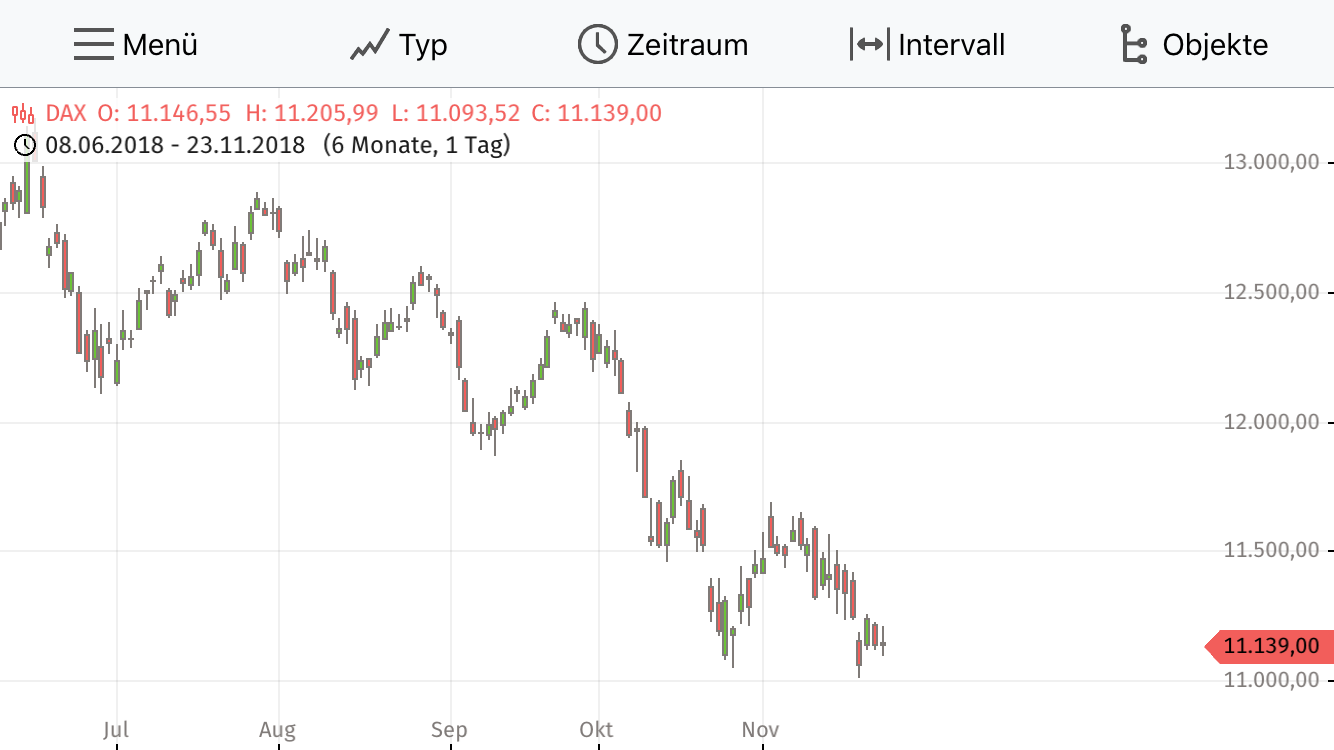Click the red 11.139,00 price tag

coord(1271,647)
